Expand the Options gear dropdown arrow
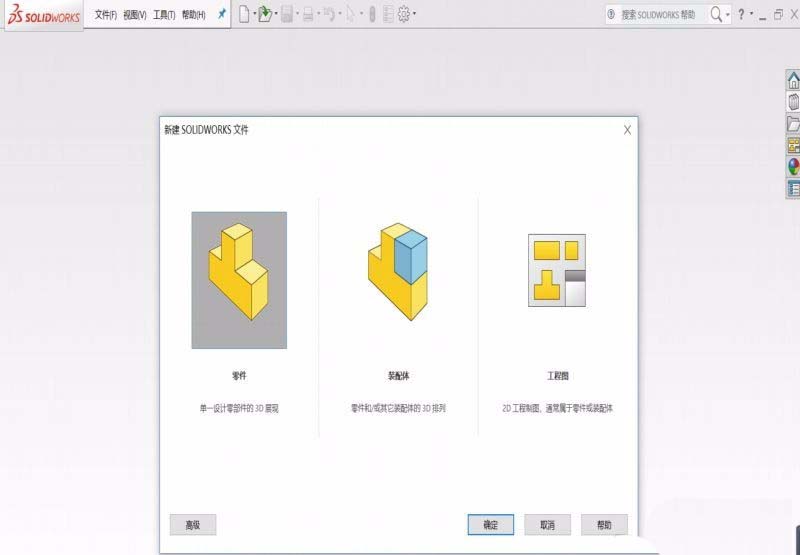 click(414, 13)
